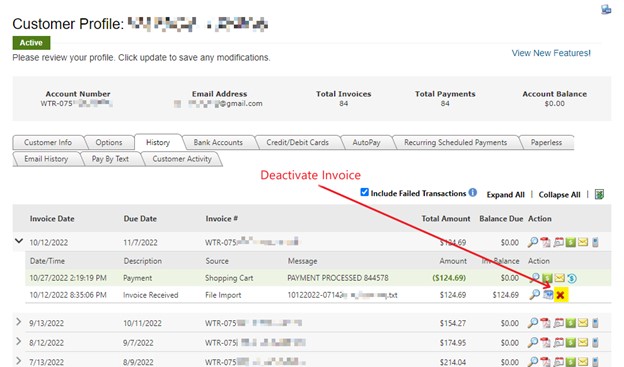Click the File Import source cell

223,295
